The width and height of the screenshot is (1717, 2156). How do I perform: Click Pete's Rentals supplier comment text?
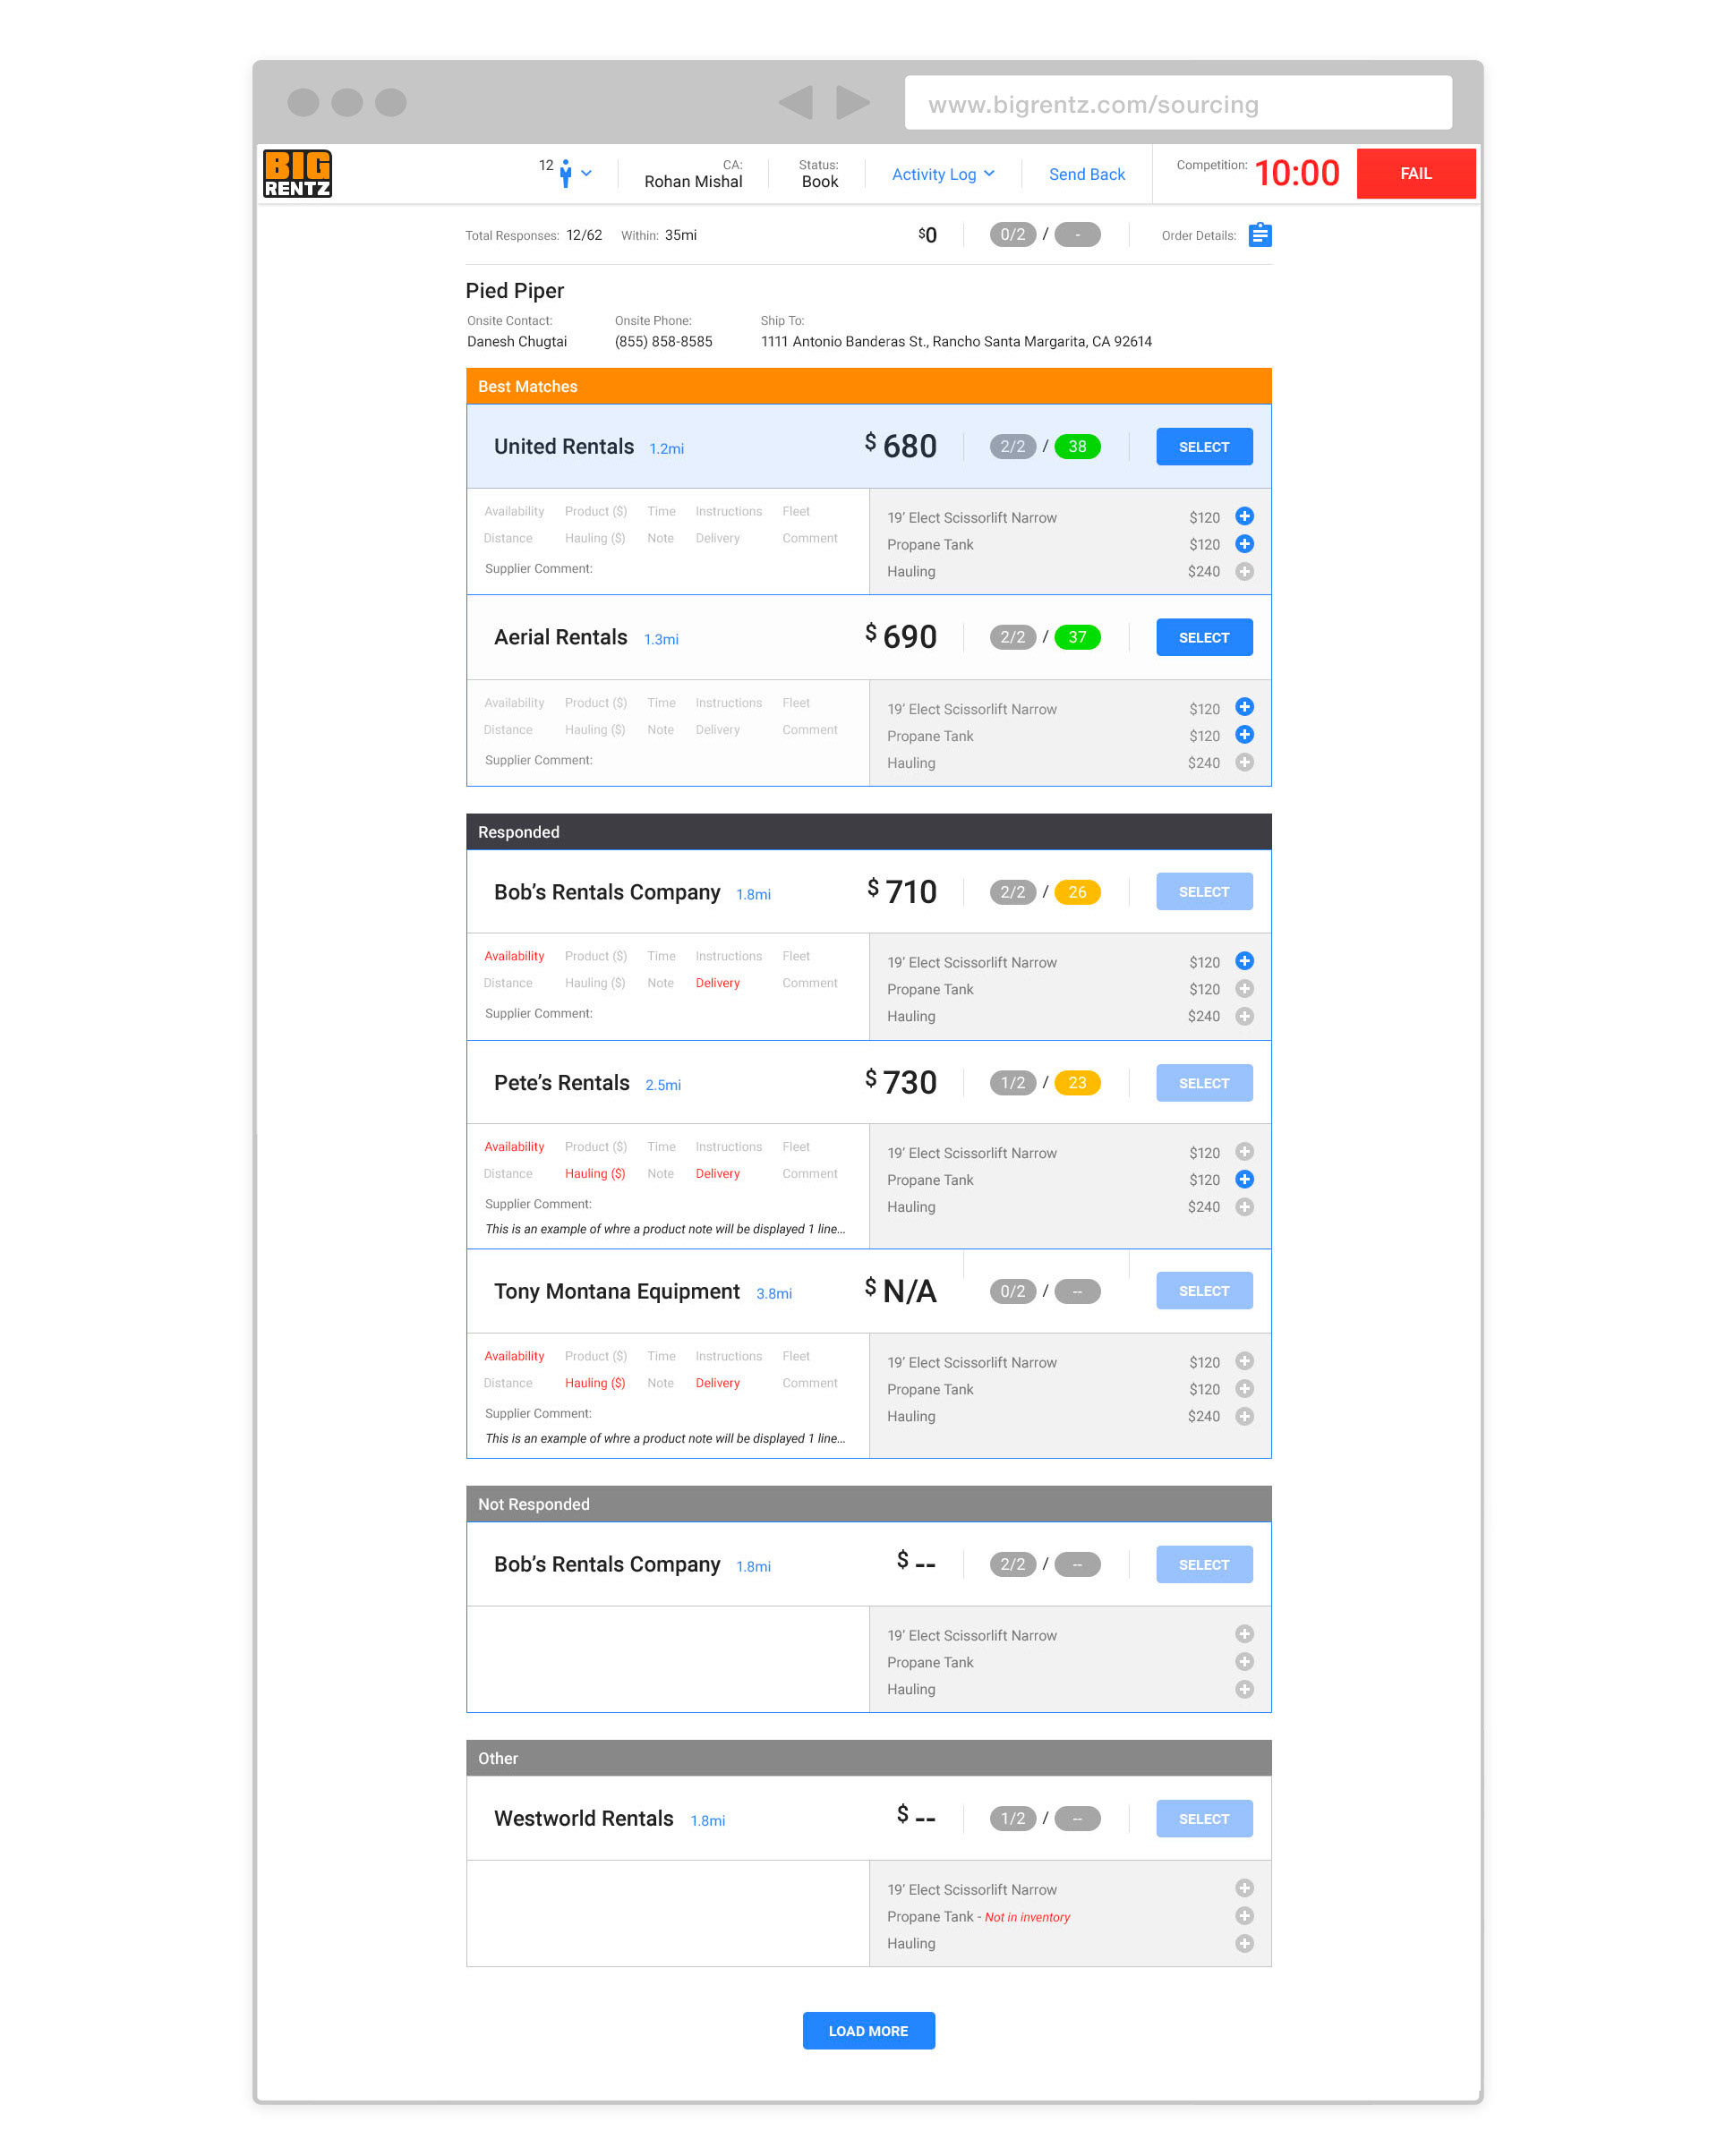pyautogui.click(x=665, y=1230)
